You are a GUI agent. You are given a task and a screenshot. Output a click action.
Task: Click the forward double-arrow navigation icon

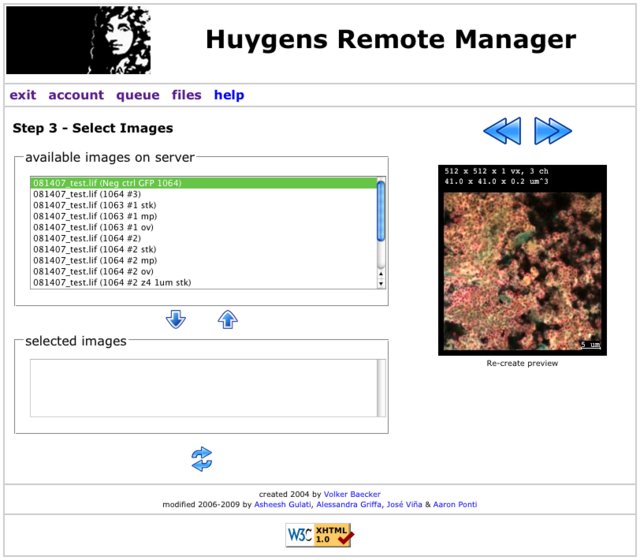point(552,131)
